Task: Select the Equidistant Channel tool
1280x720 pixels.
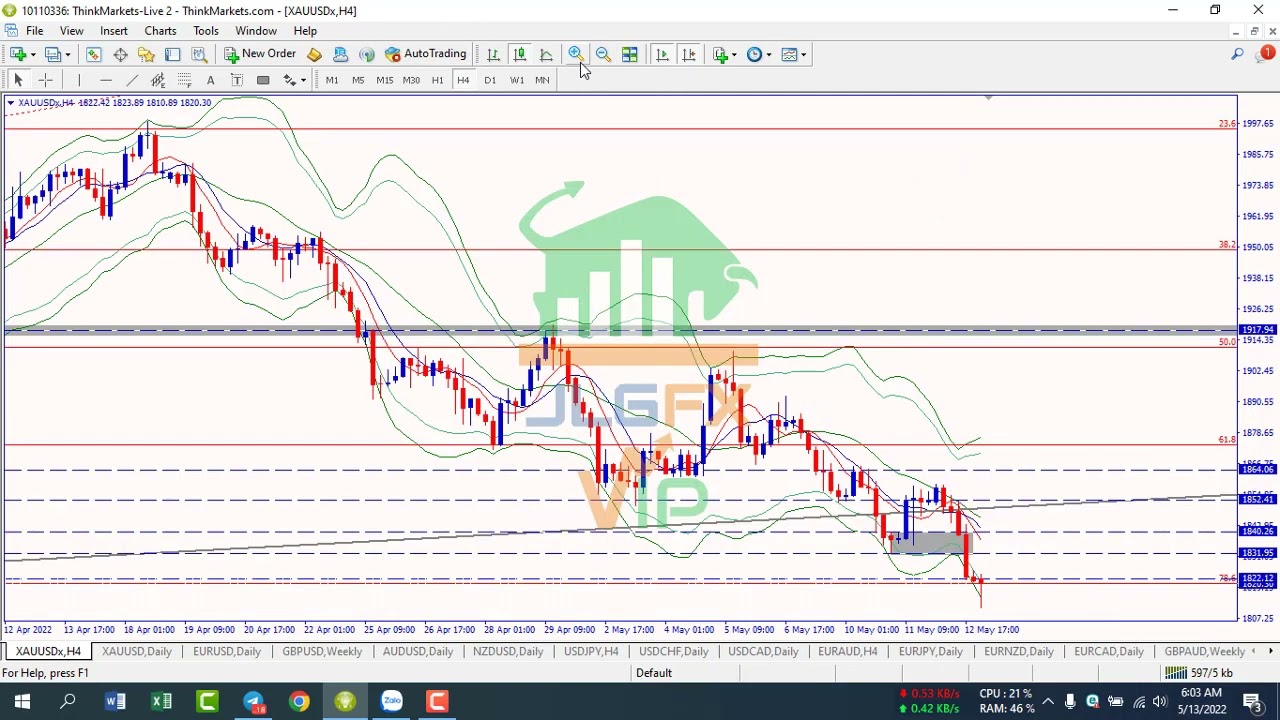Action: point(158,80)
